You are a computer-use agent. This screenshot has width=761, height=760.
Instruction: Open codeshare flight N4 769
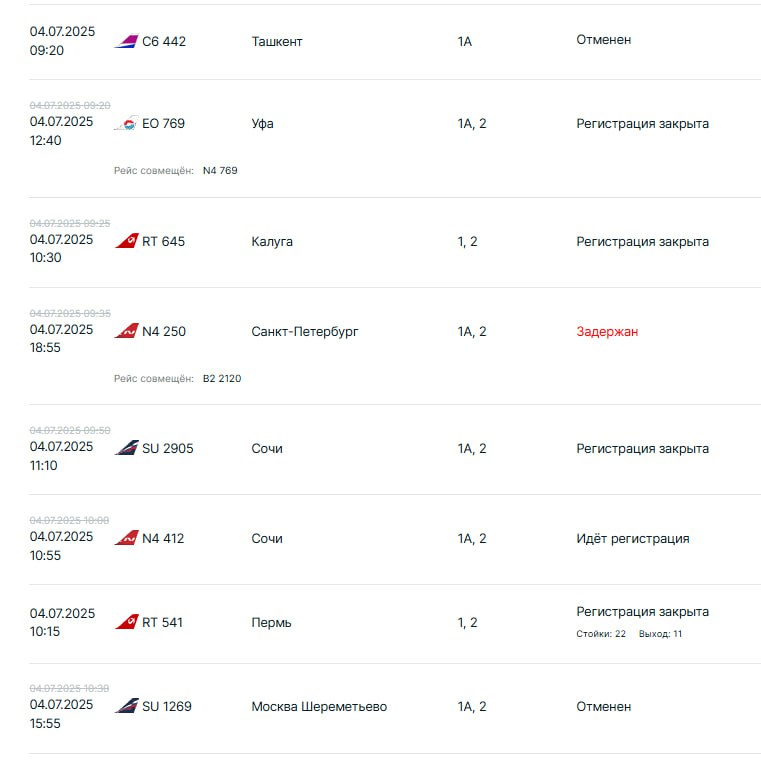coord(220,170)
